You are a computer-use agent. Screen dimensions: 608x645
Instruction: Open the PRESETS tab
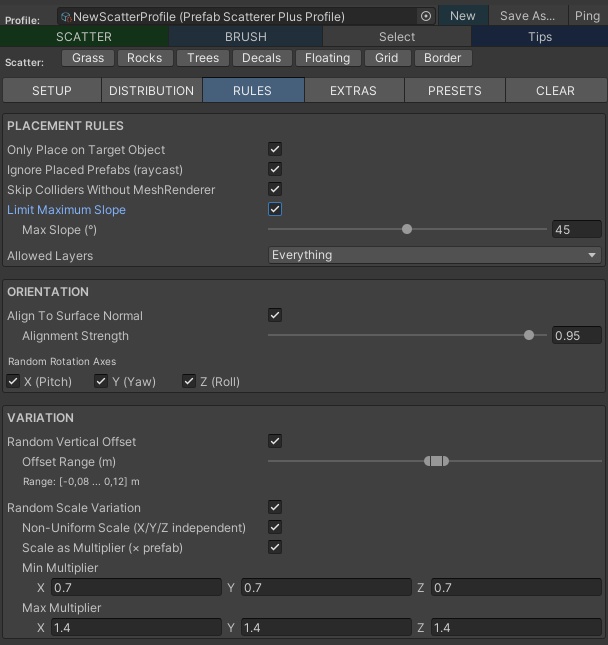point(455,90)
